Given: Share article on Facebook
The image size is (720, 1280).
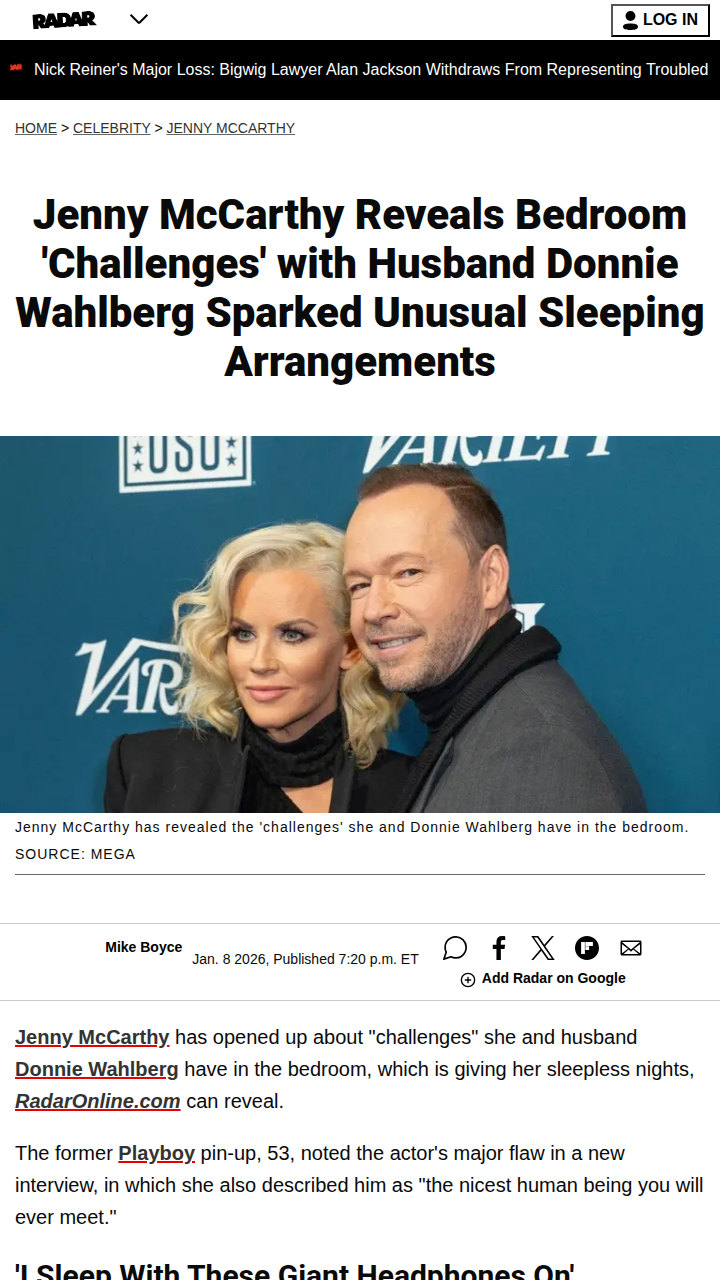Looking at the screenshot, I should point(499,948).
